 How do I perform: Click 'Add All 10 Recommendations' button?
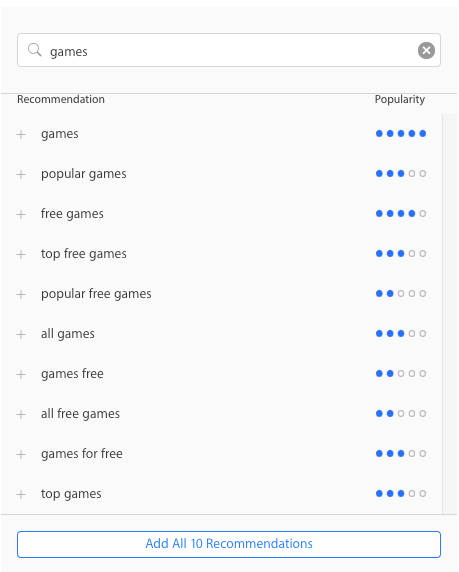coord(229,544)
